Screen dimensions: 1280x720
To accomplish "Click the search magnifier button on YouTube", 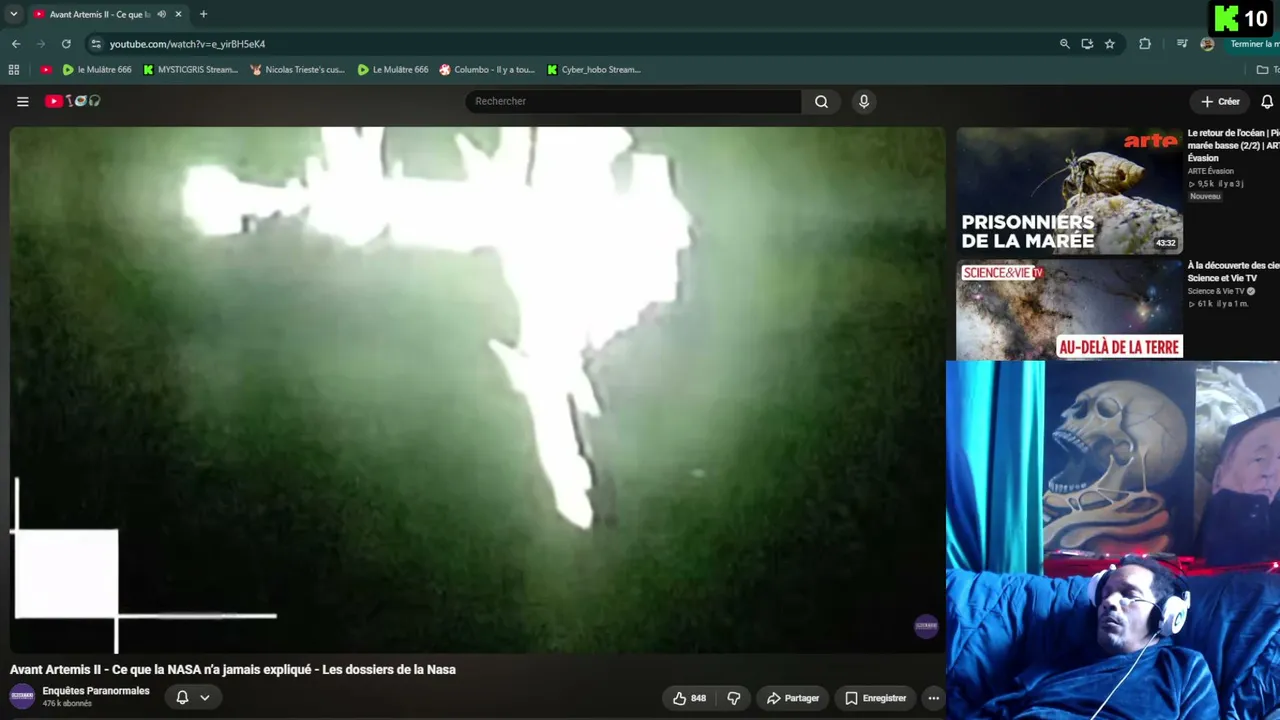I will (x=821, y=101).
